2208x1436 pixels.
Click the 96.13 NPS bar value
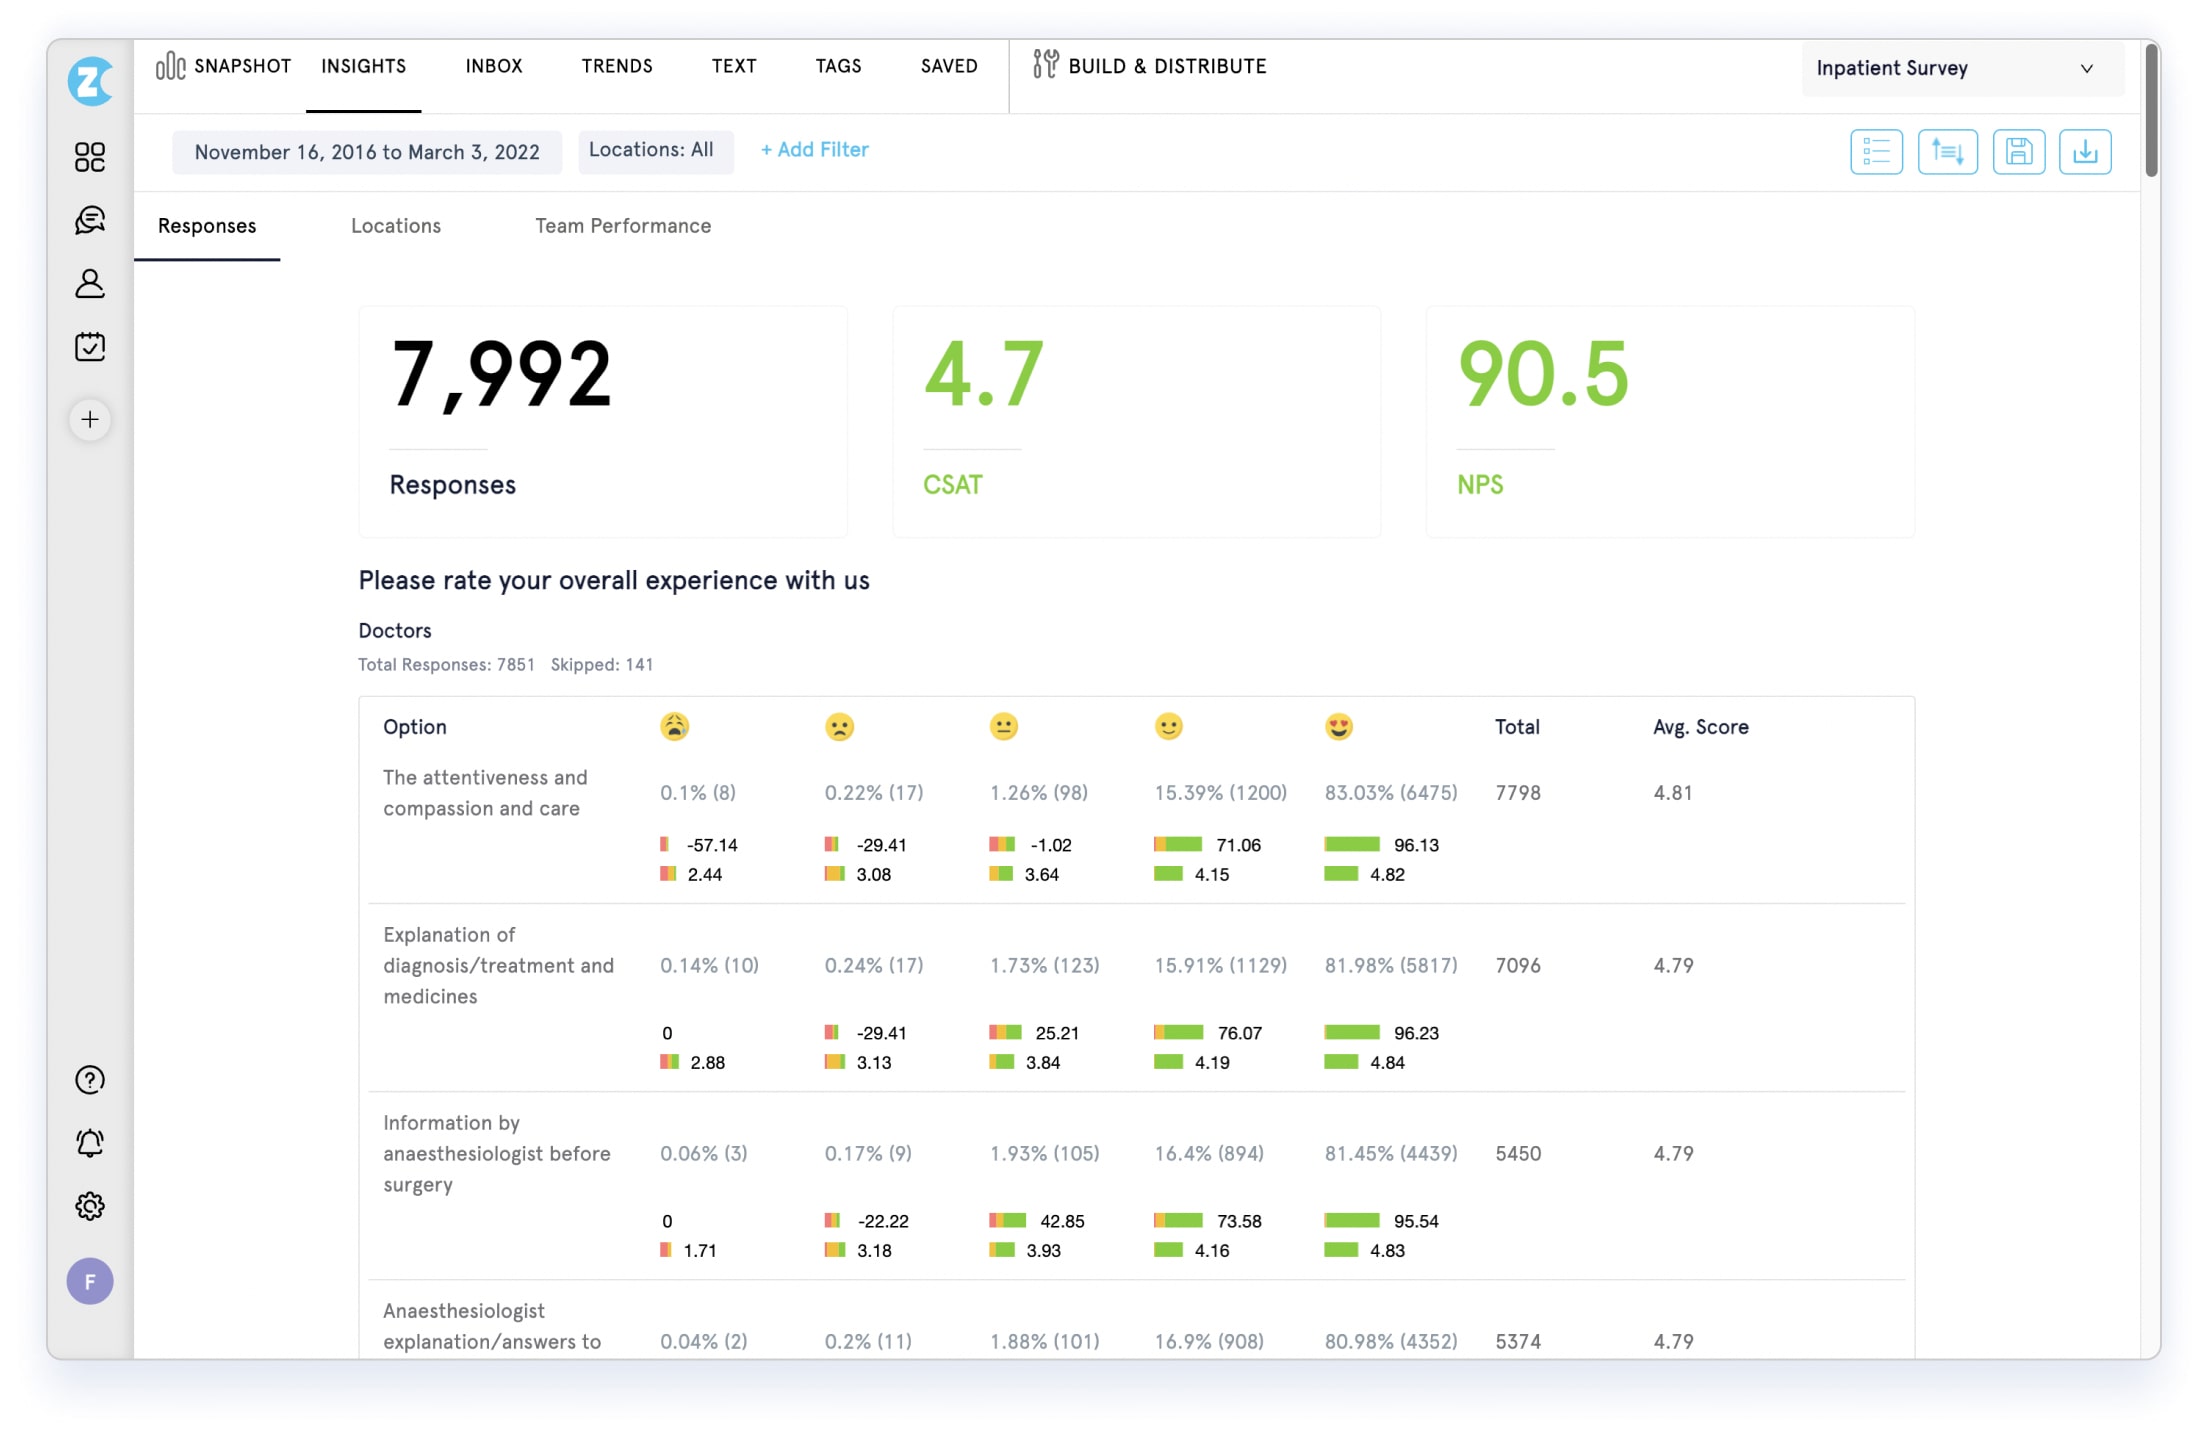tap(1416, 845)
